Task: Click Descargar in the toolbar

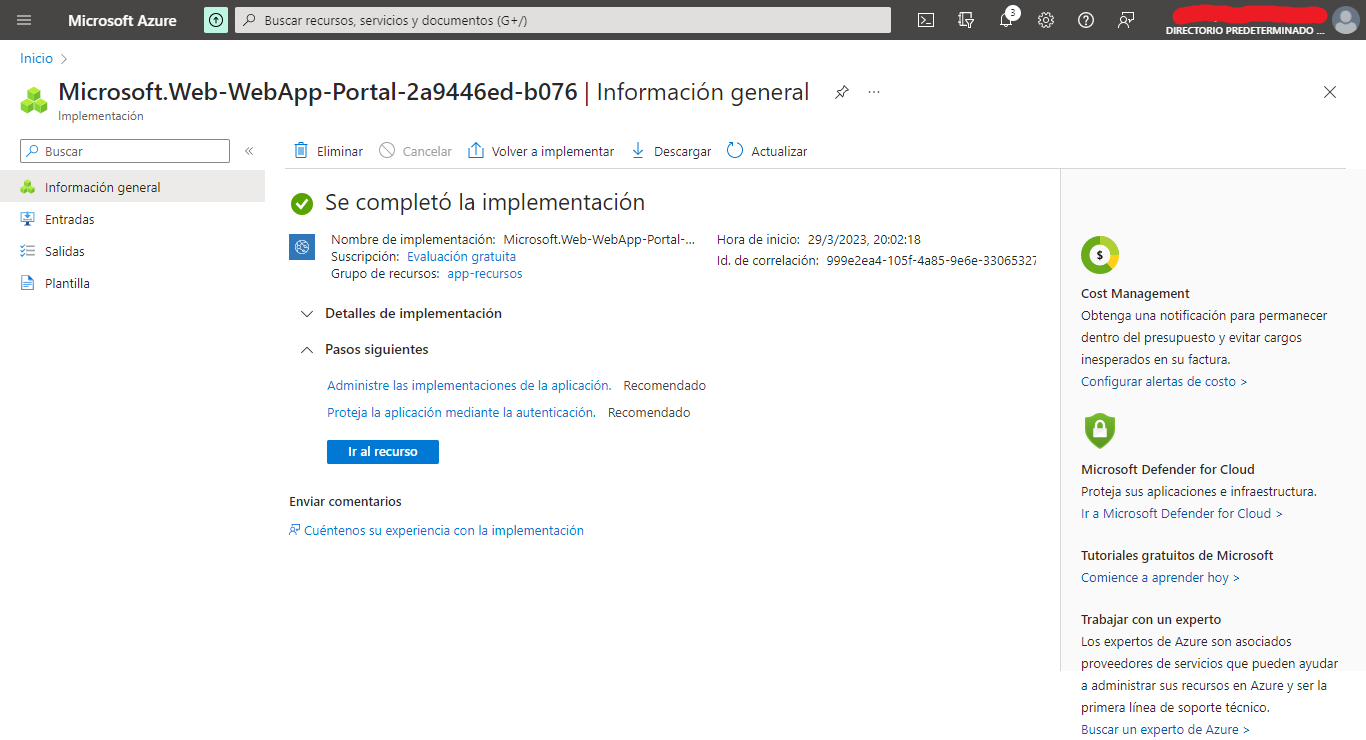Action: [x=670, y=151]
